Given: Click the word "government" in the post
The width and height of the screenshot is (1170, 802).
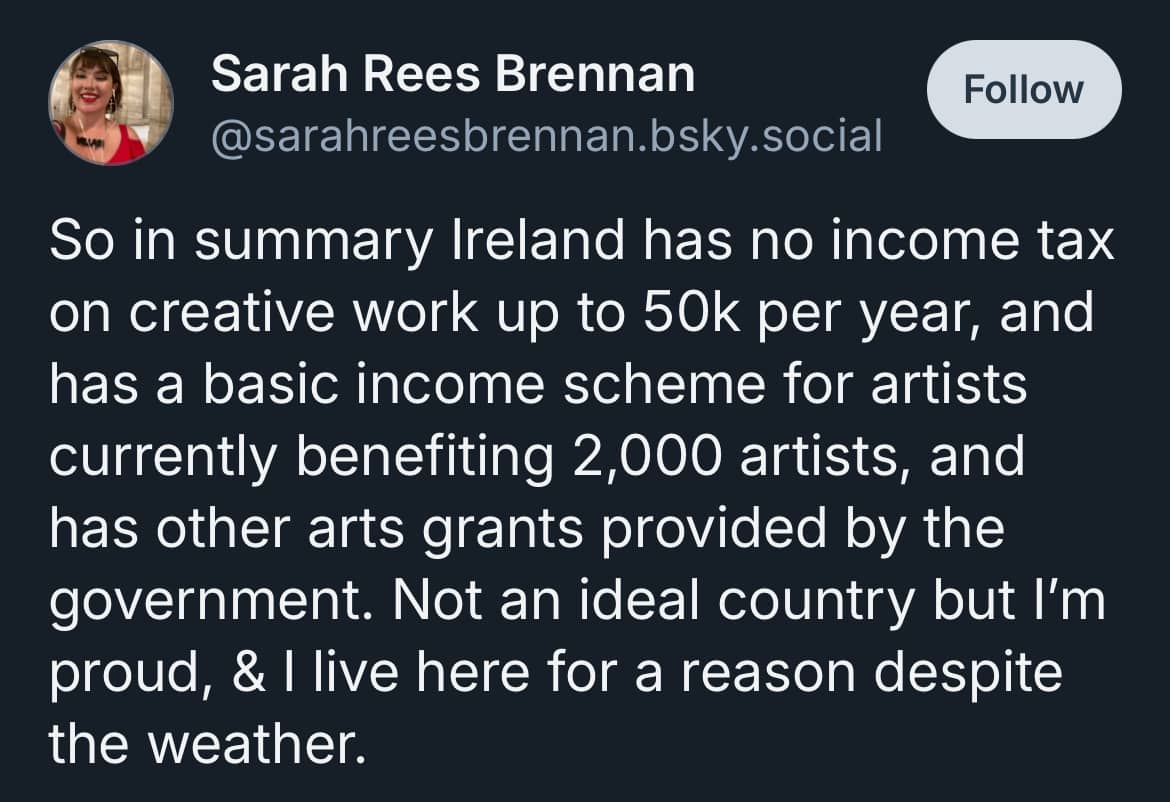Looking at the screenshot, I should coord(212,599).
